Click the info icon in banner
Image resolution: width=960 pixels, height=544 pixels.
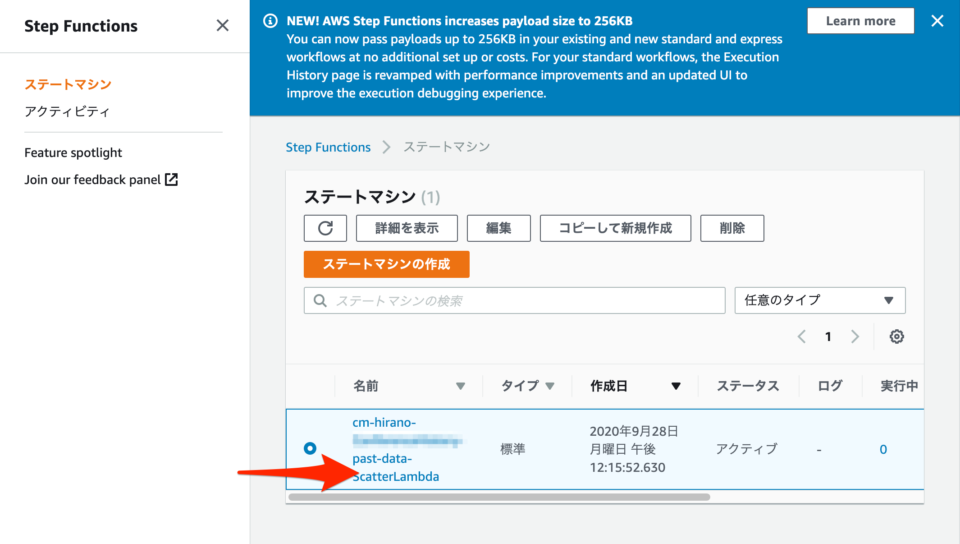270,21
